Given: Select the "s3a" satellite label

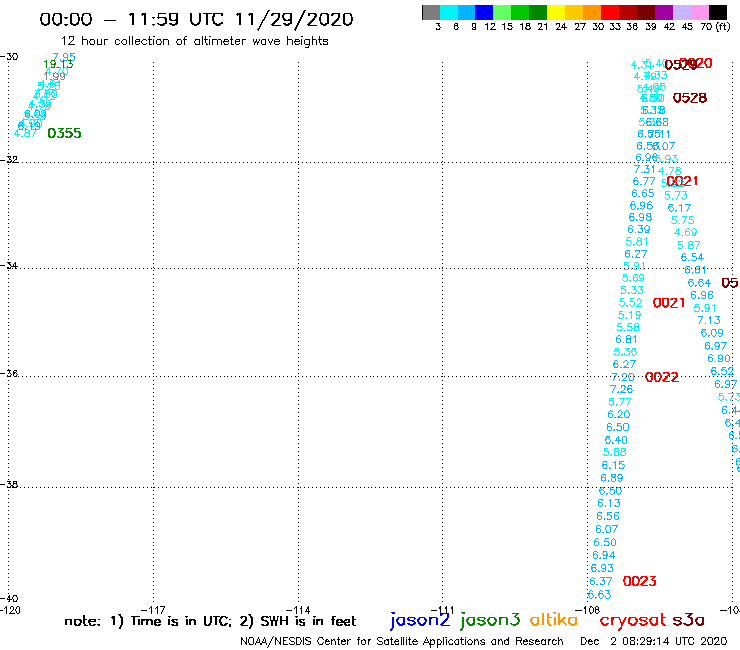Looking at the screenshot, I should pyautogui.click(x=689, y=620).
